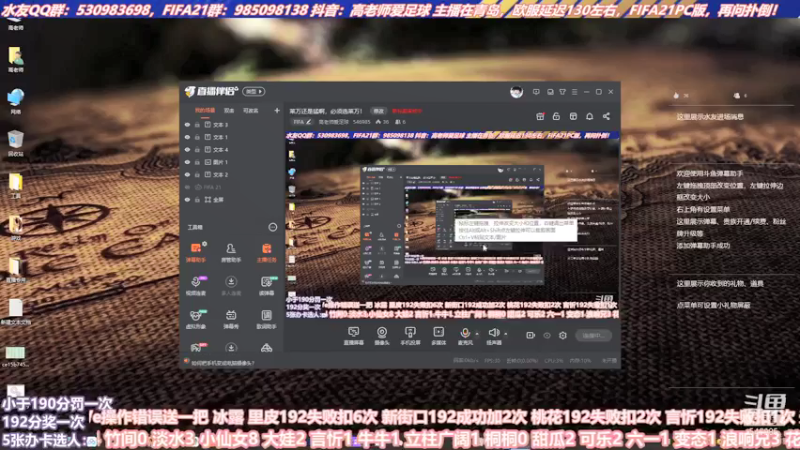Toggle lock on 文本 1 layer
Viewport: 800px width, 450px height.
(197, 137)
